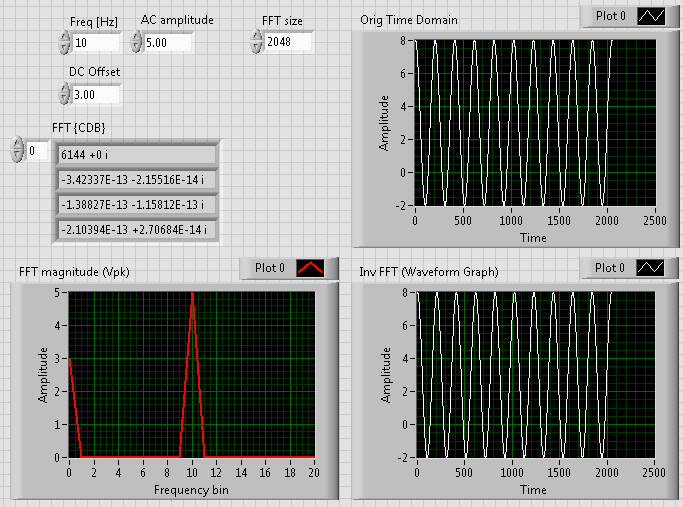Increment the FFT size stepper
This screenshot has height=507, width=683.
pyautogui.click(x=257, y=35)
